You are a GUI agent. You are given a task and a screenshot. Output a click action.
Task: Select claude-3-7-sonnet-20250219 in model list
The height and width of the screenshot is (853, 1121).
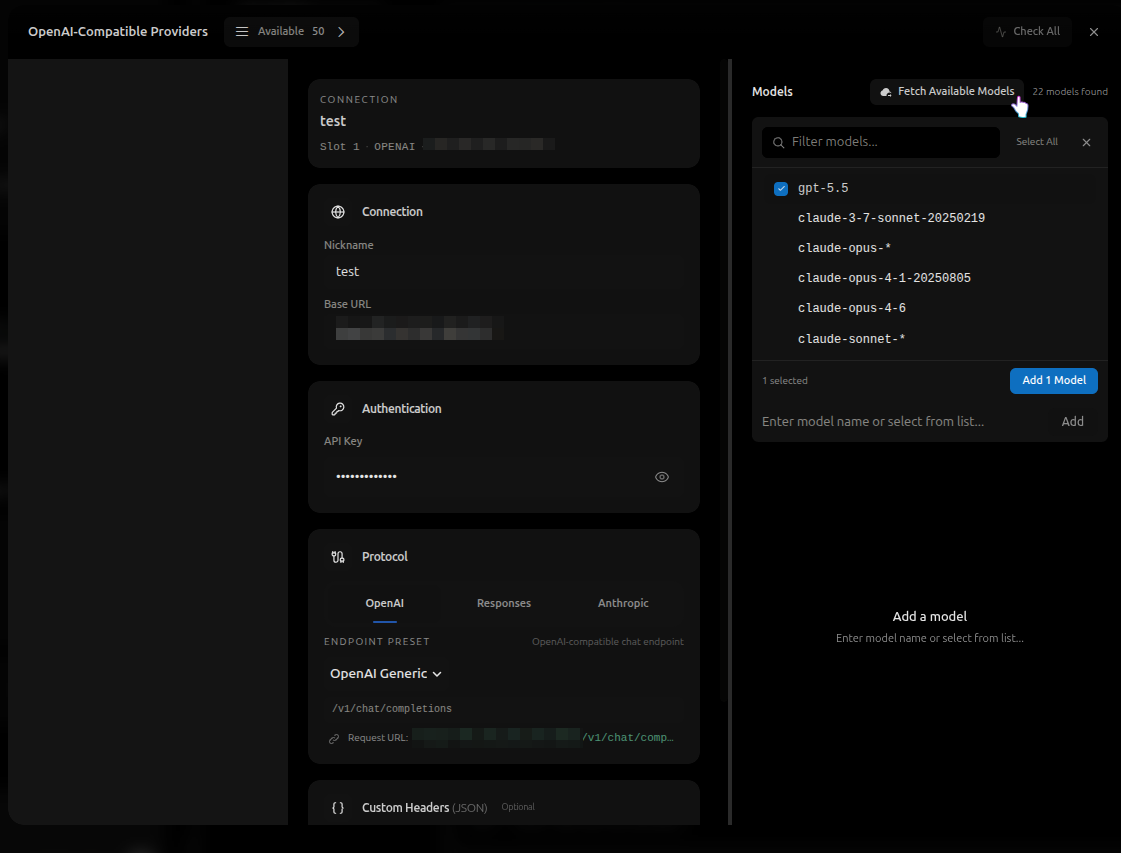pyautogui.click(x=929, y=218)
